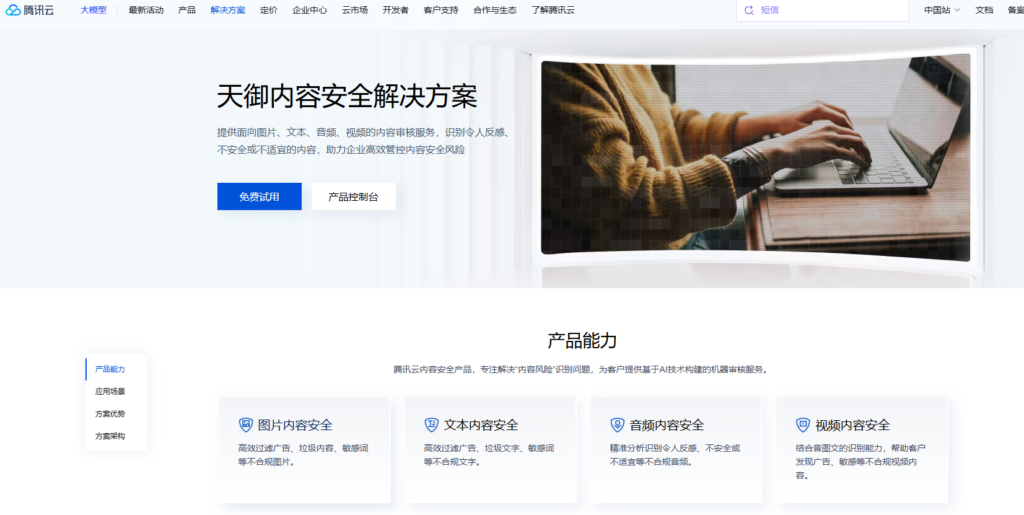The height and width of the screenshot is (515, 1024).
Task: Open the 文档 link in header
Action: (984, 10)
